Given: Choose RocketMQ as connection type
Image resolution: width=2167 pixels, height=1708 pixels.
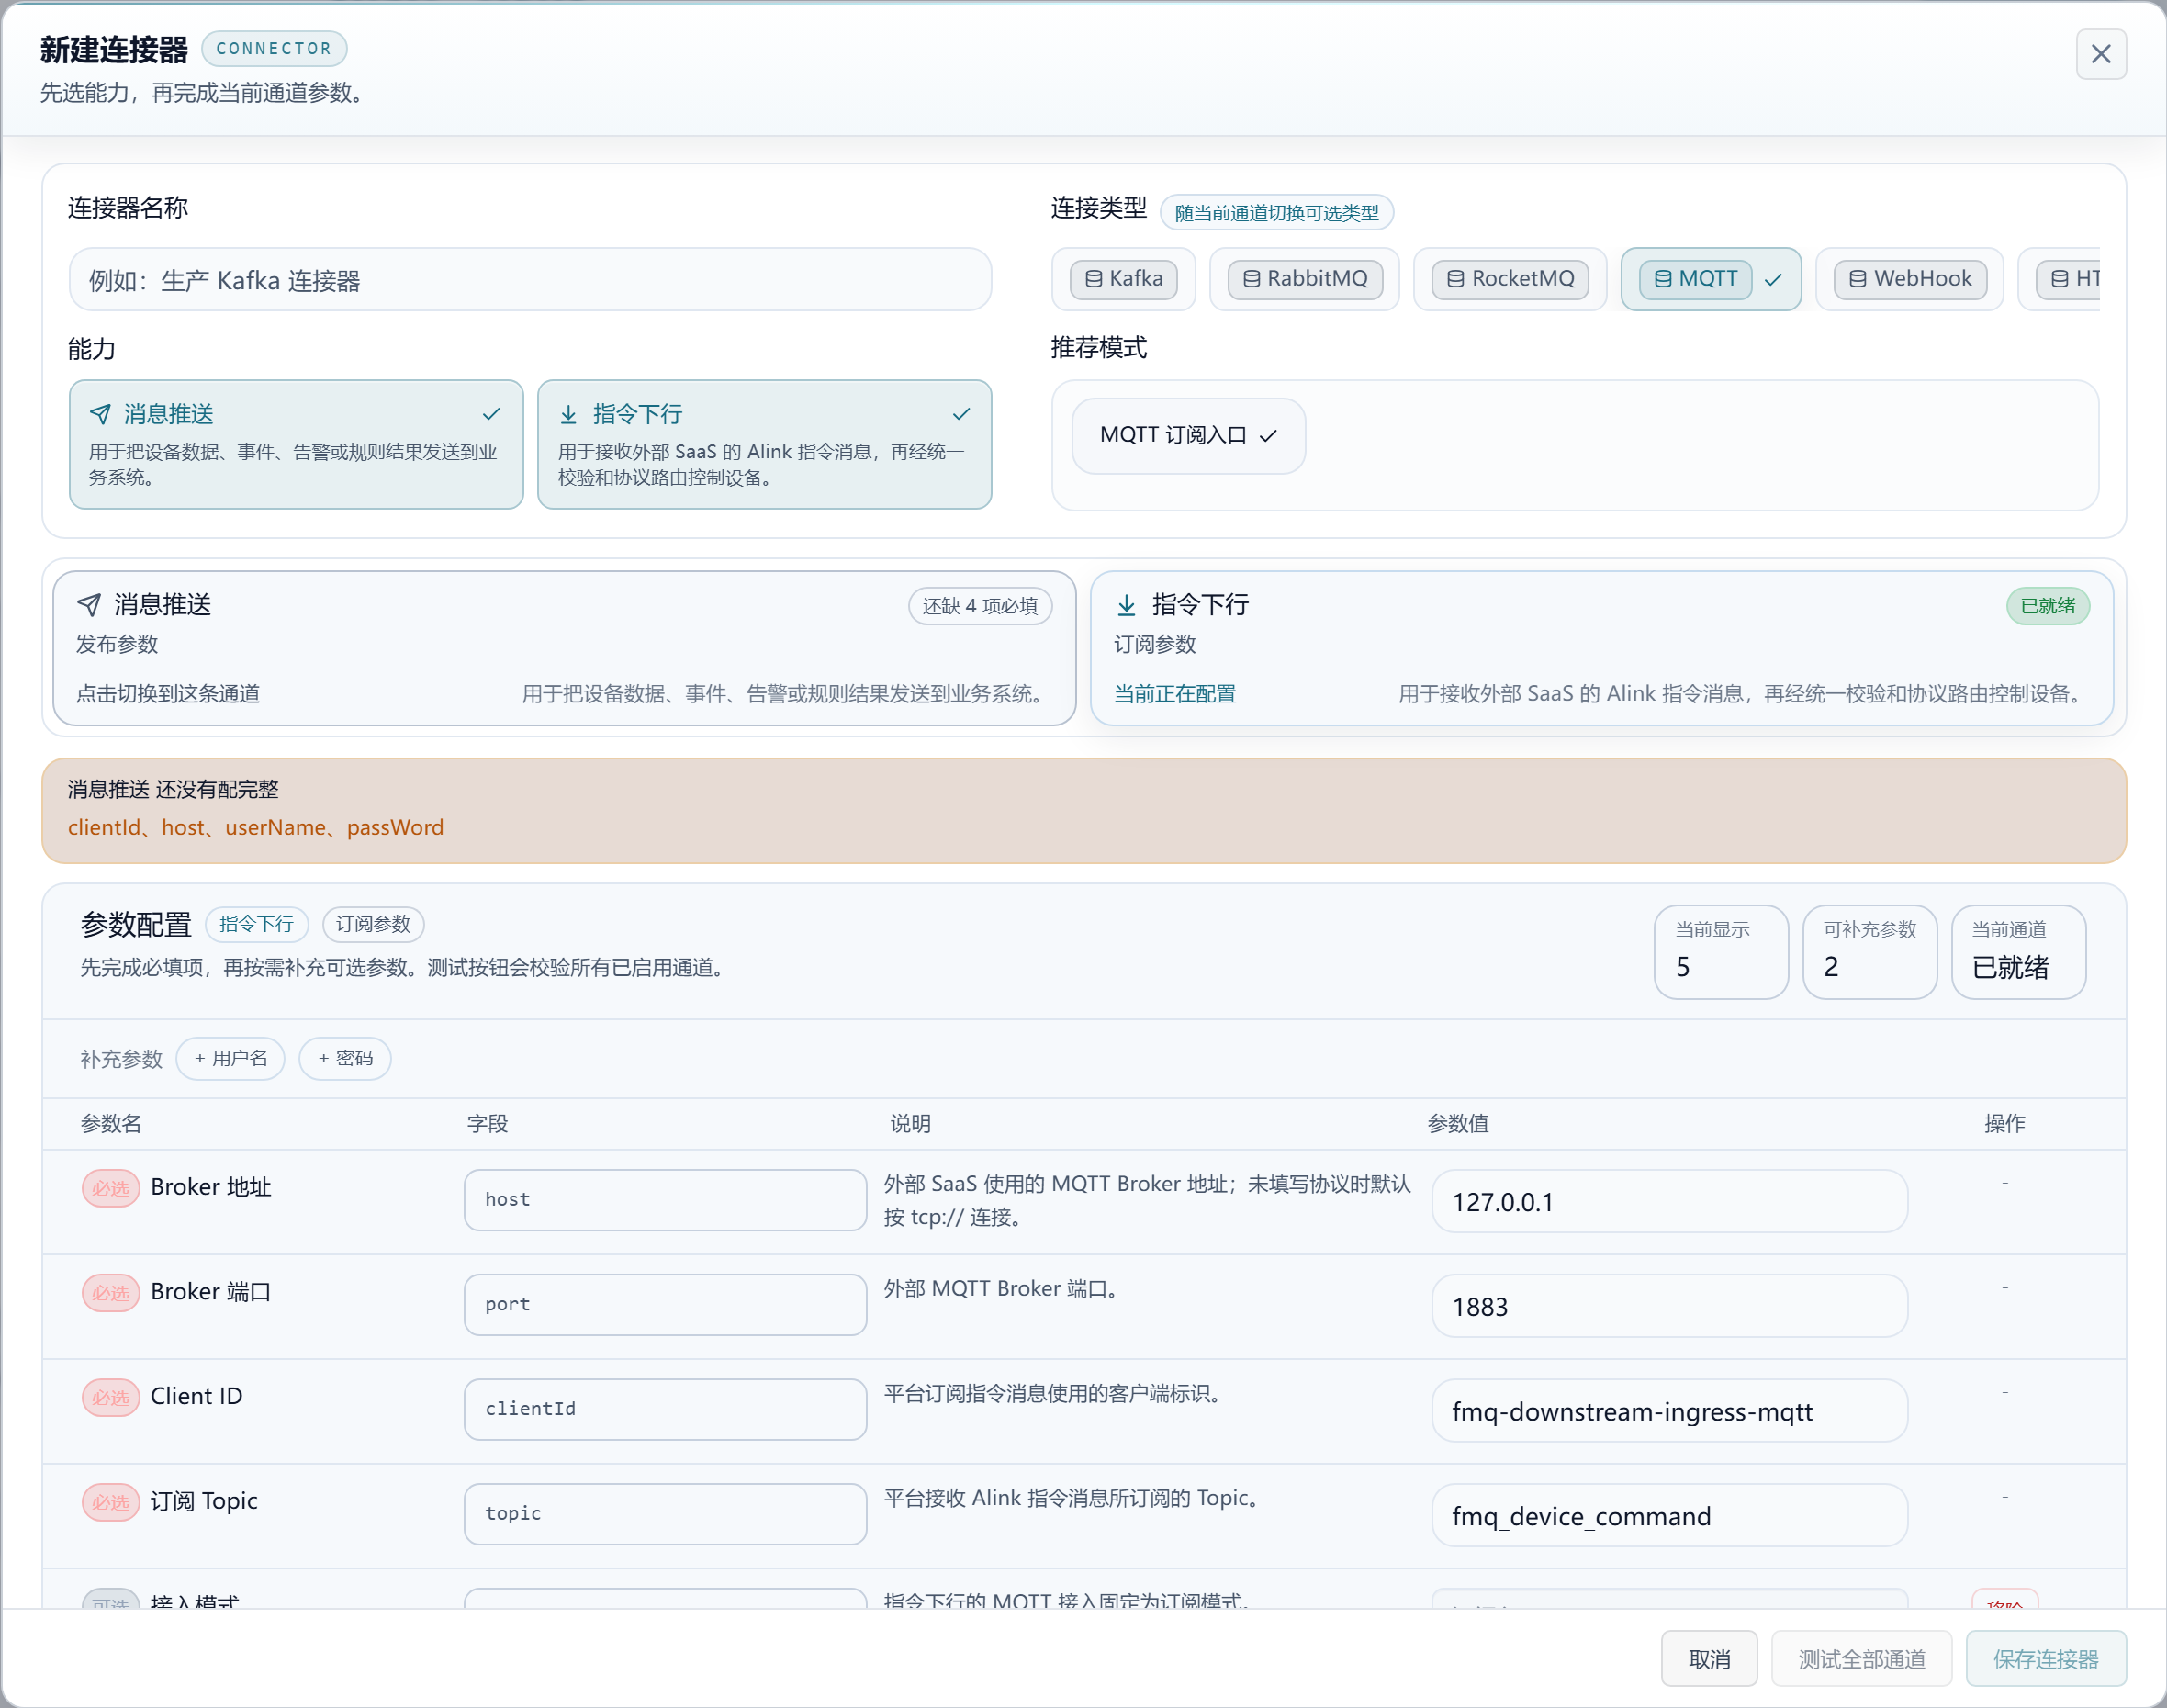Looking at the screenshot, I should point(1510,279).
